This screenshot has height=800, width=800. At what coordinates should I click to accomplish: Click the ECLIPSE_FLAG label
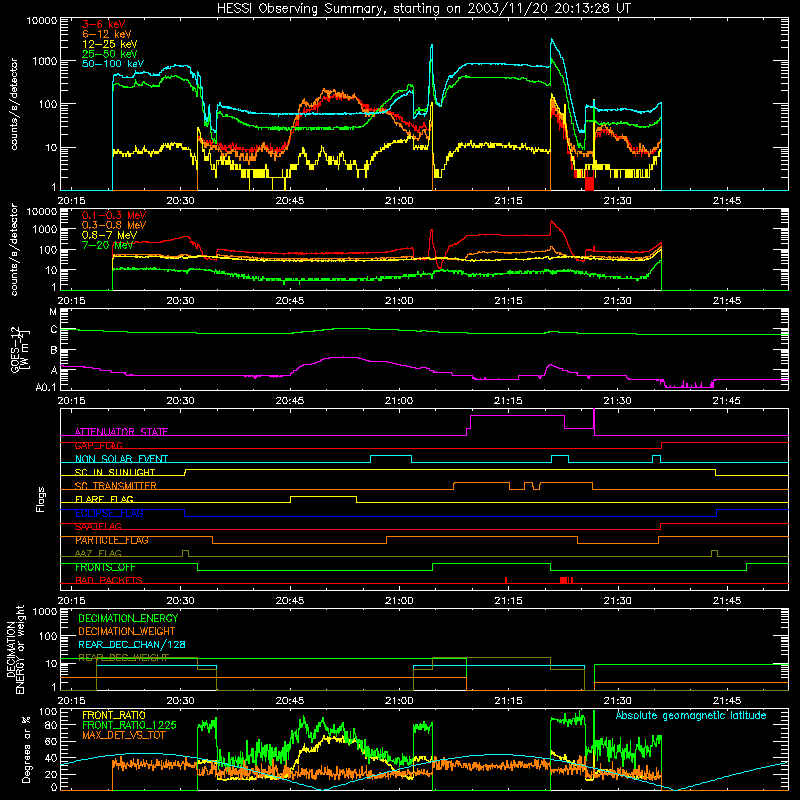(109, 513)
